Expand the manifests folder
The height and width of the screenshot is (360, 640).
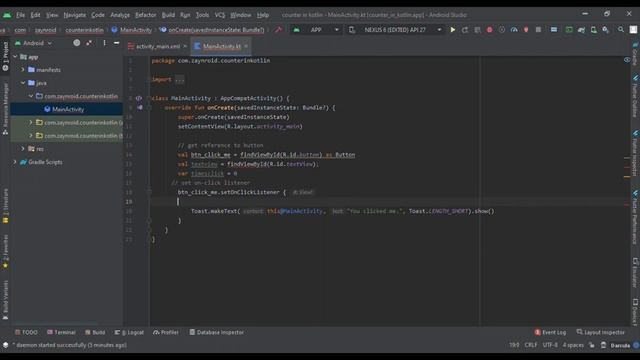pos(23,70)
